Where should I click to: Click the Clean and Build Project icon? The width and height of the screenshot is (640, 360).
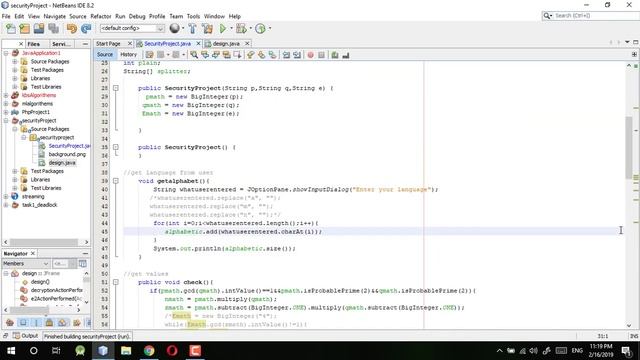(x=207, y=28)
